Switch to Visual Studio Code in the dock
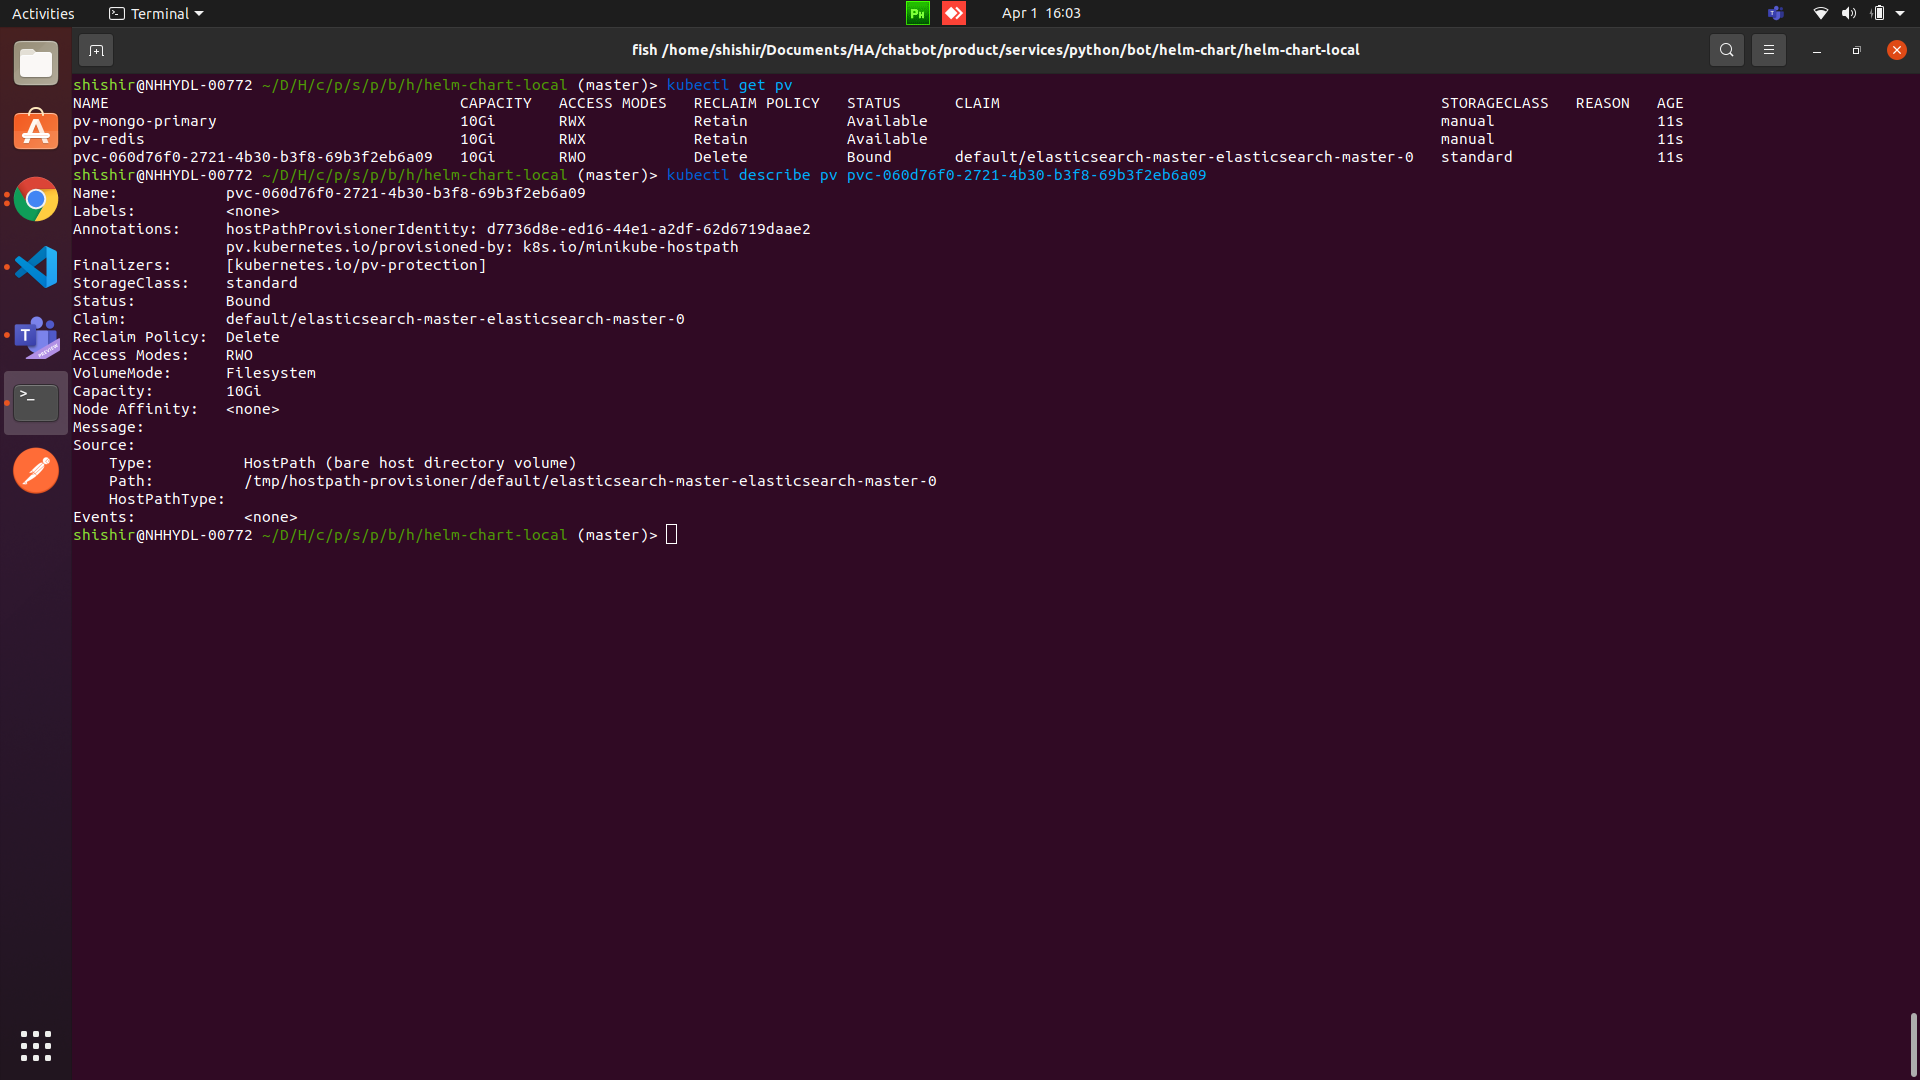Viewport: 1920px width, 1080px height. [36, 267]
